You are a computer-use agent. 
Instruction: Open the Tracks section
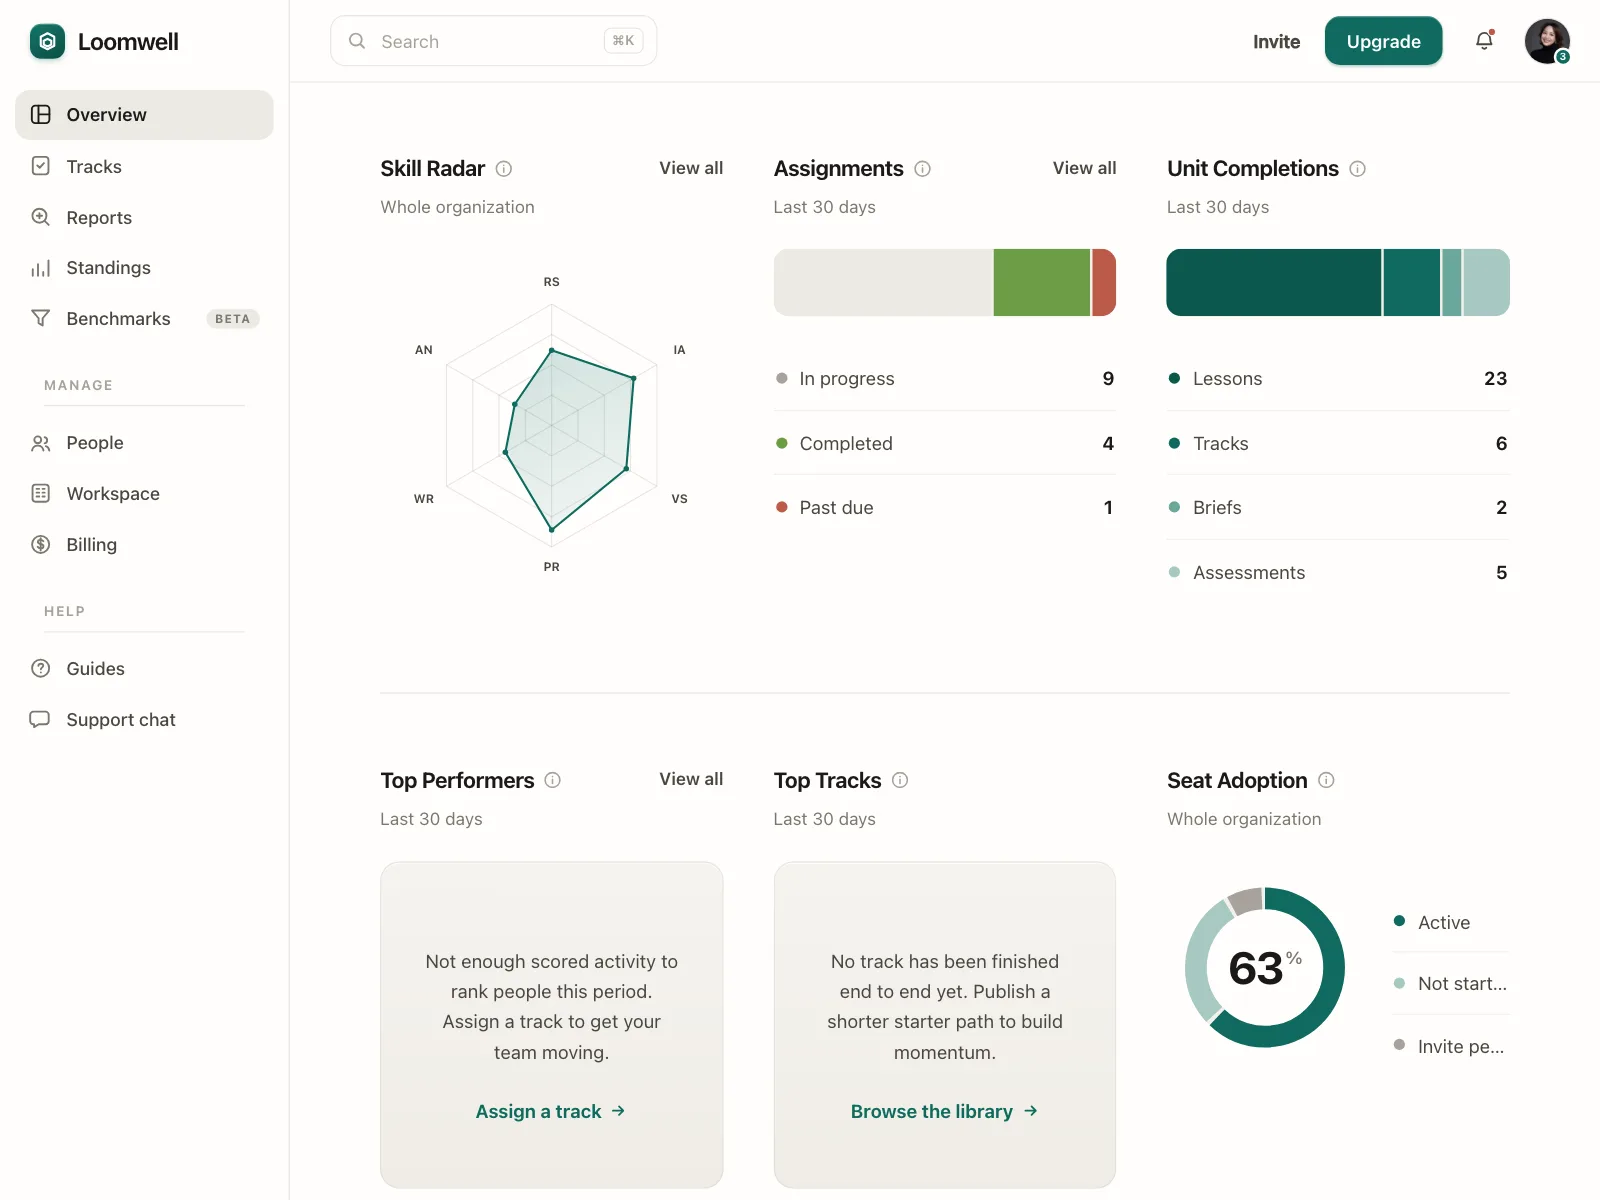pos(144,166)
